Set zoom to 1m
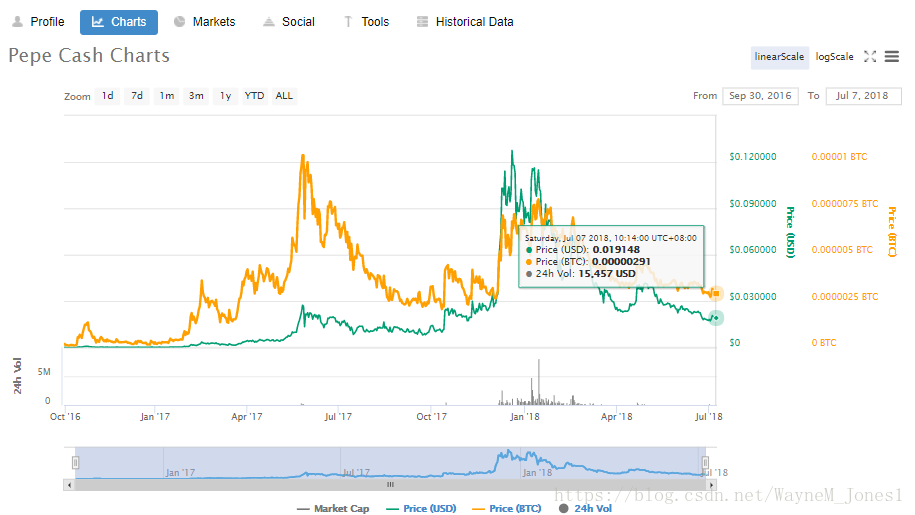This screenshot has height=515, width=915. [x=167, y=96]
